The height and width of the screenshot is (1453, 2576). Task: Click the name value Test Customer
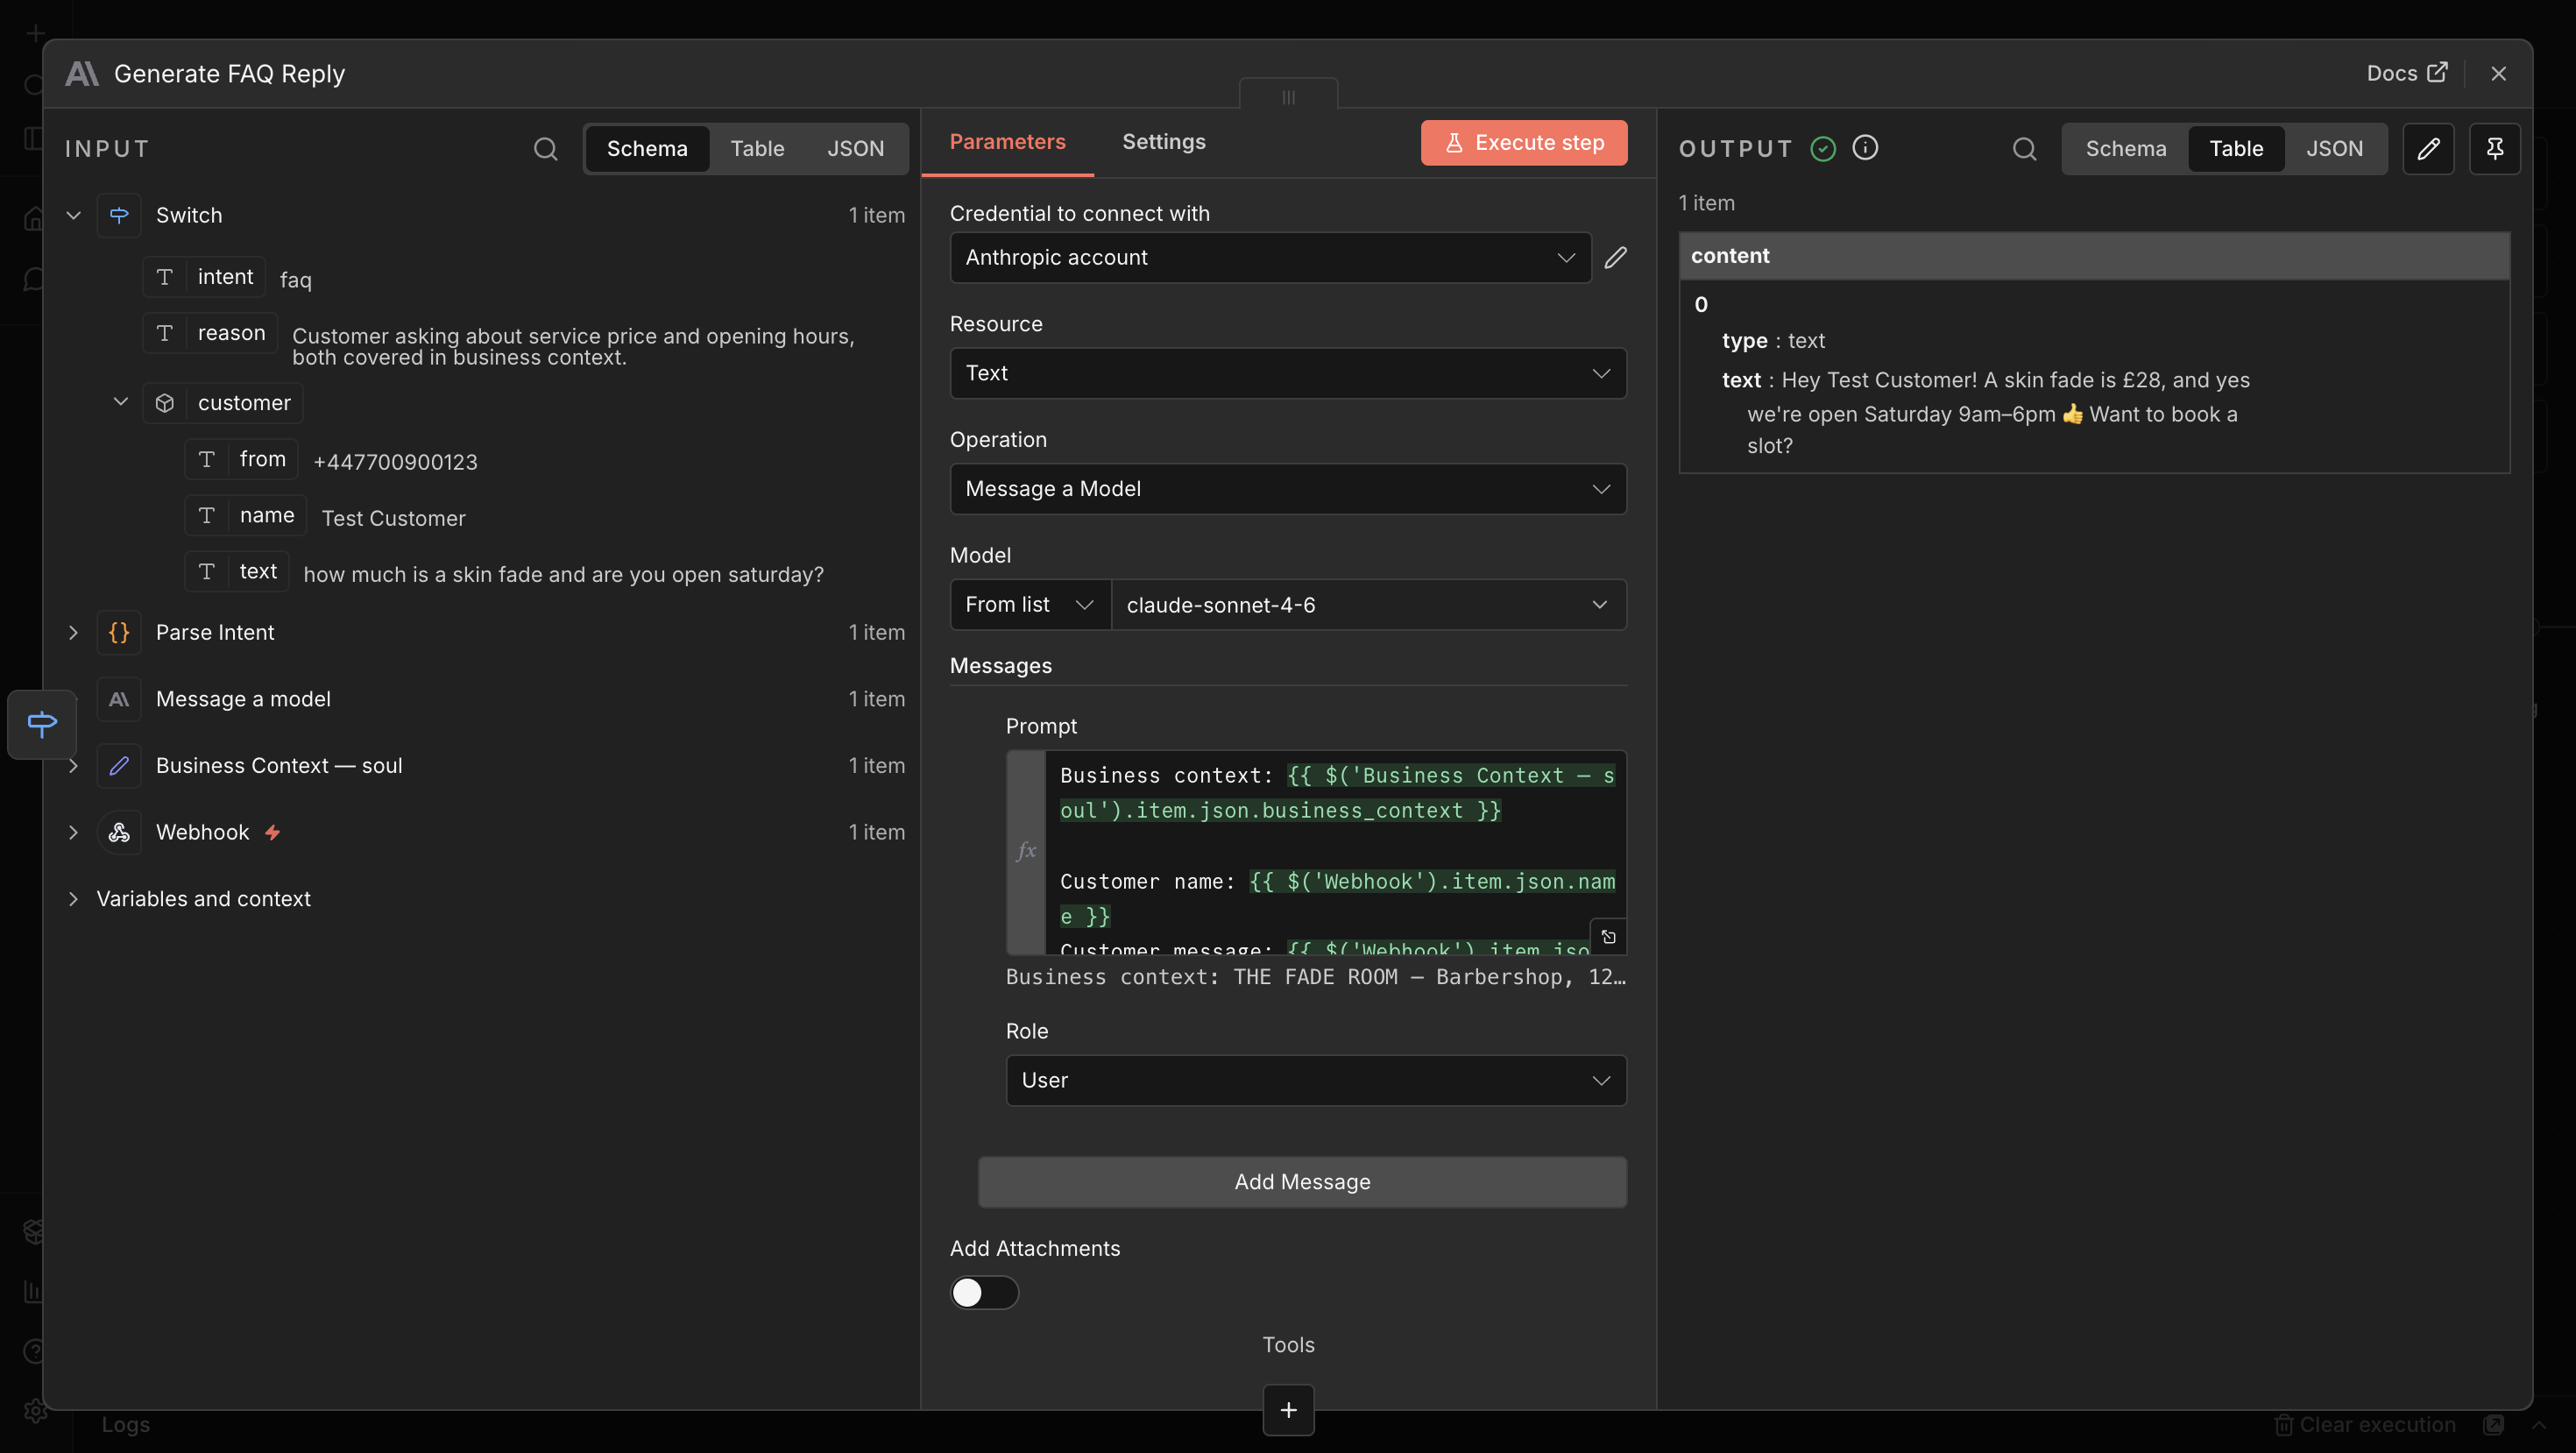pos(393,518)
